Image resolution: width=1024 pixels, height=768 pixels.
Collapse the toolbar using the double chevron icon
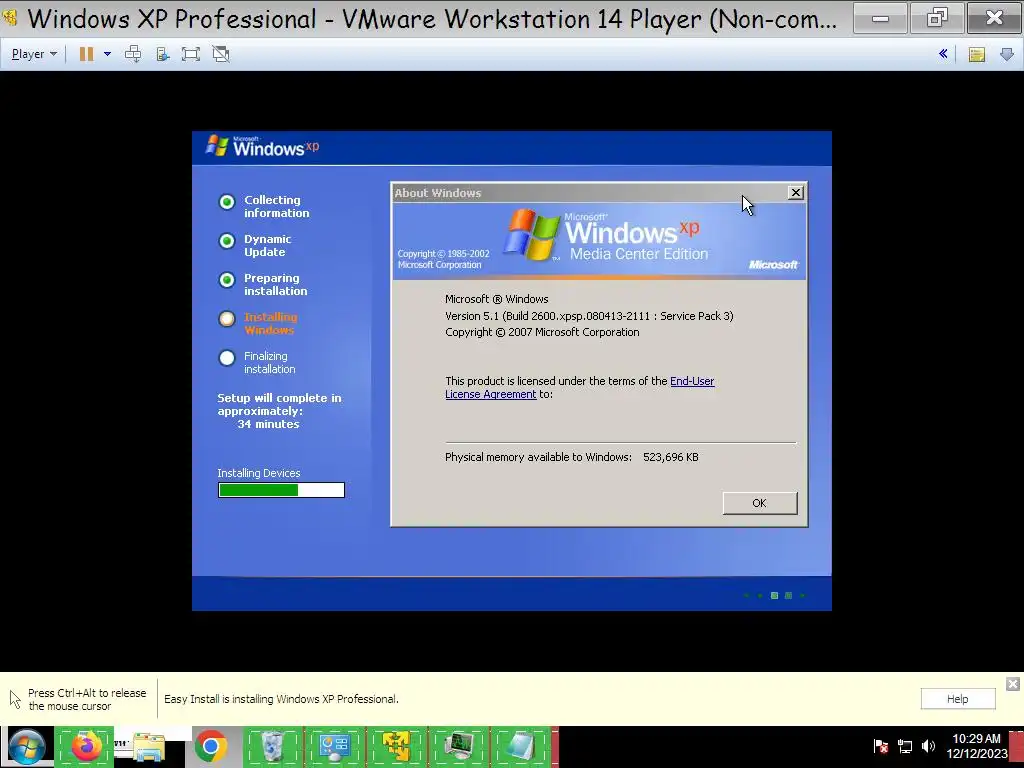pos(943,54)
